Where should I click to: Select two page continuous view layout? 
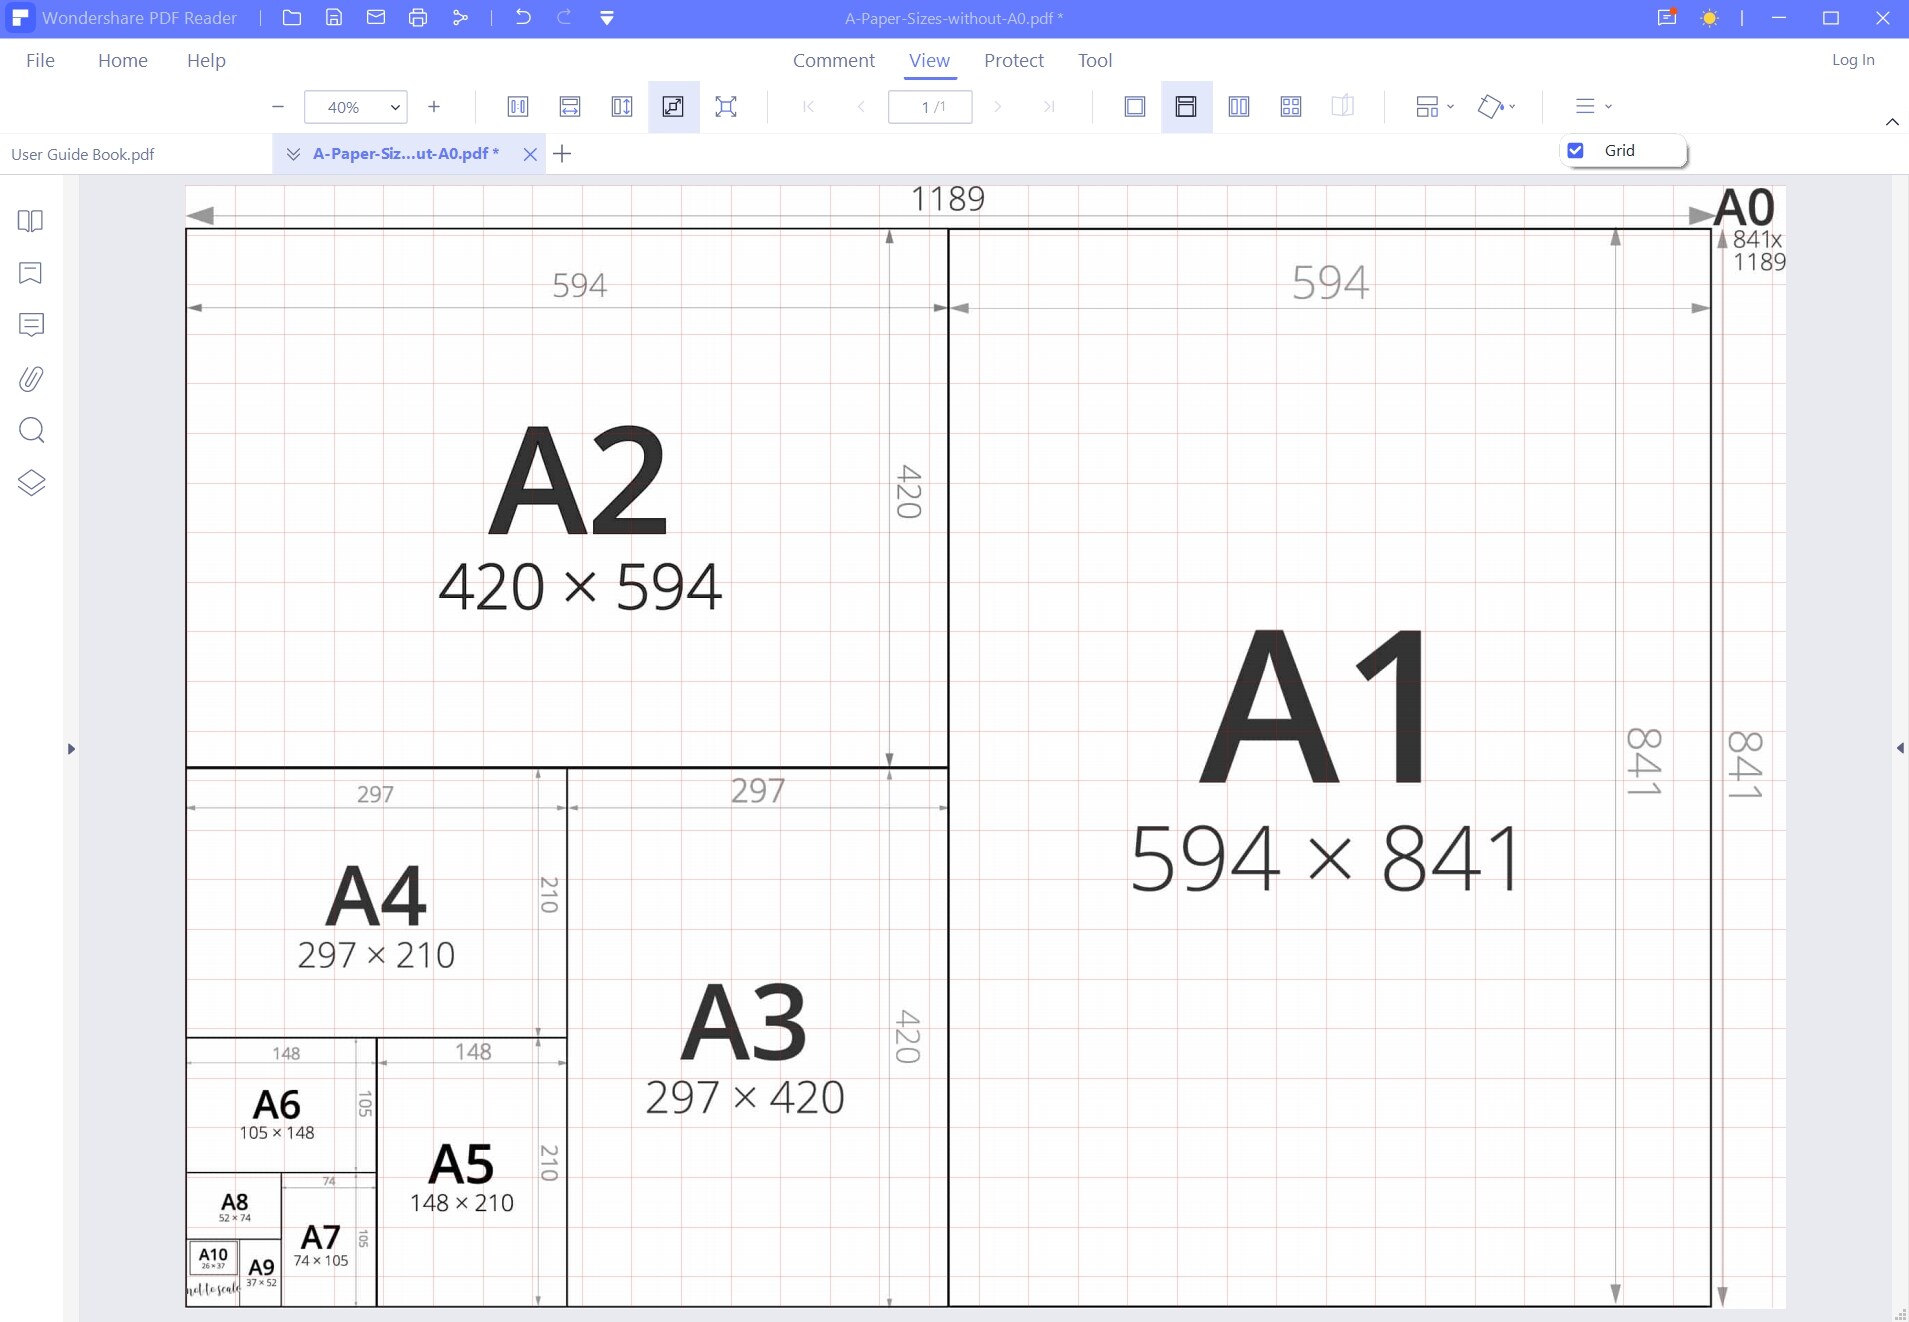(x=1291, y=107)
